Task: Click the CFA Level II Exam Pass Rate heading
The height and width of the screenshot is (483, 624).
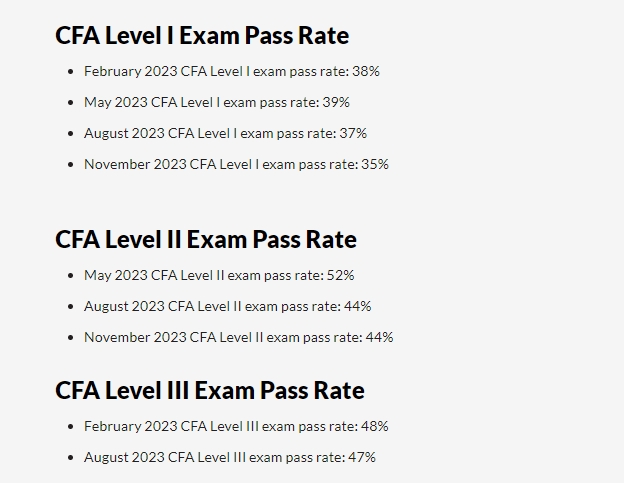Action: 206,239
